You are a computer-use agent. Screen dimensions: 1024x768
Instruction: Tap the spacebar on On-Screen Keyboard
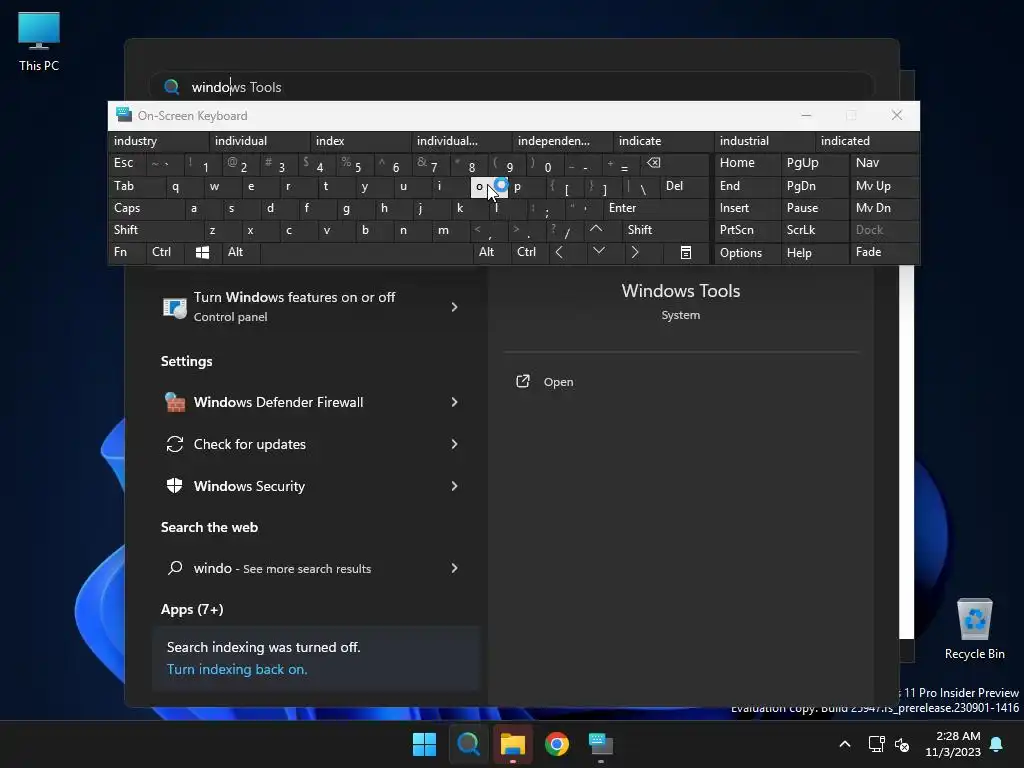pos(367,252)
